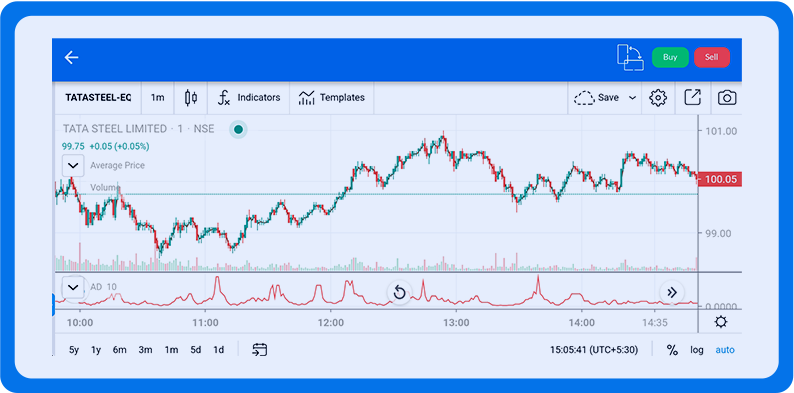Screen dimensions: 794x393
Task: Open the candlestick chart style icon
Action: [191, 98]
